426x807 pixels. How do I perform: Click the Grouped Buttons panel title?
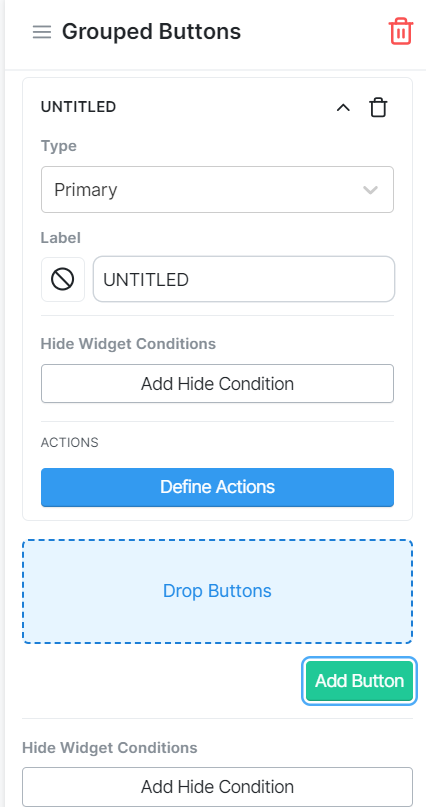click(151, 32)
